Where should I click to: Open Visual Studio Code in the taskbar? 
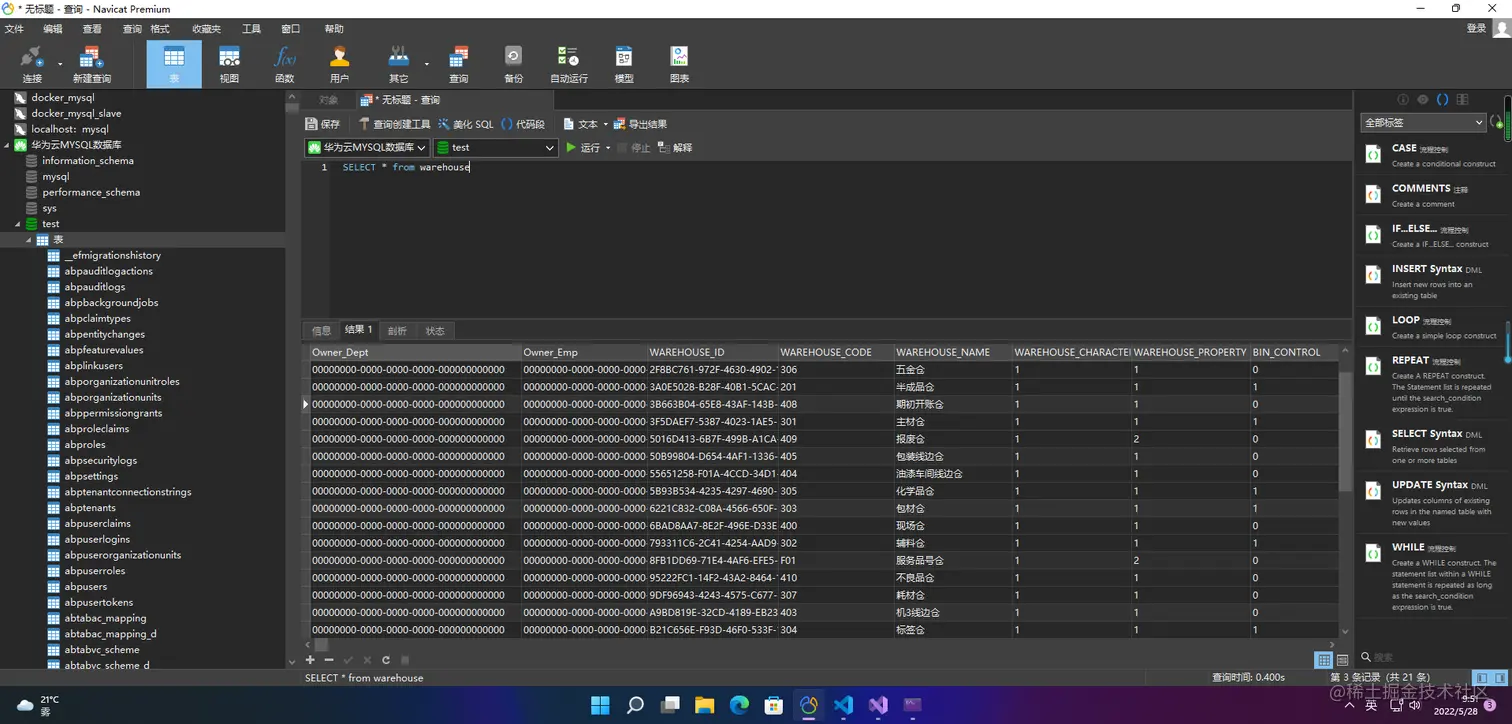[843, 705]
